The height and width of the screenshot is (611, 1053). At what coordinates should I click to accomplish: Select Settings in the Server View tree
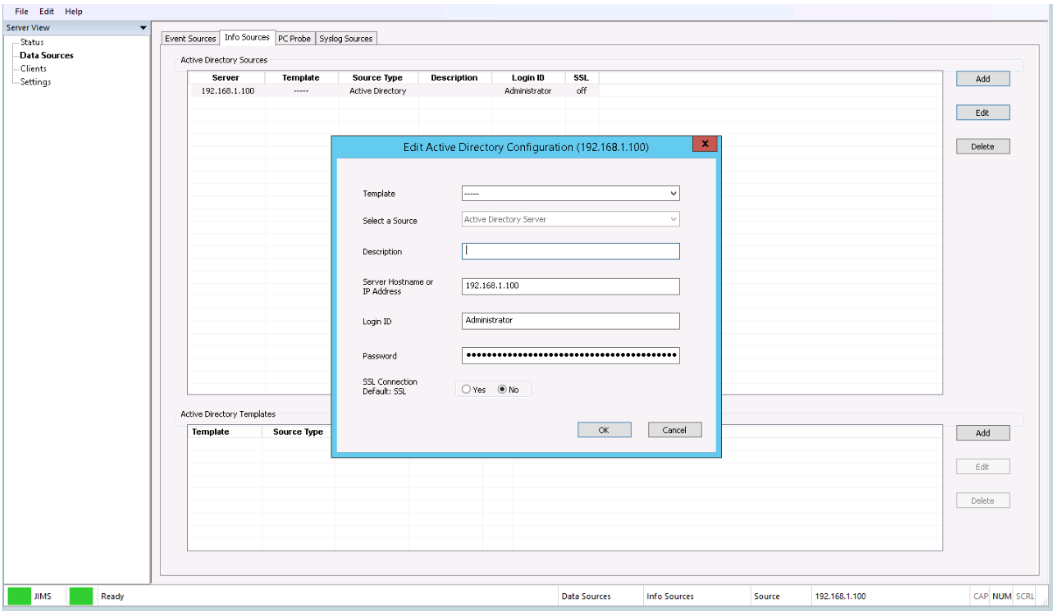(x=36, y=82)
